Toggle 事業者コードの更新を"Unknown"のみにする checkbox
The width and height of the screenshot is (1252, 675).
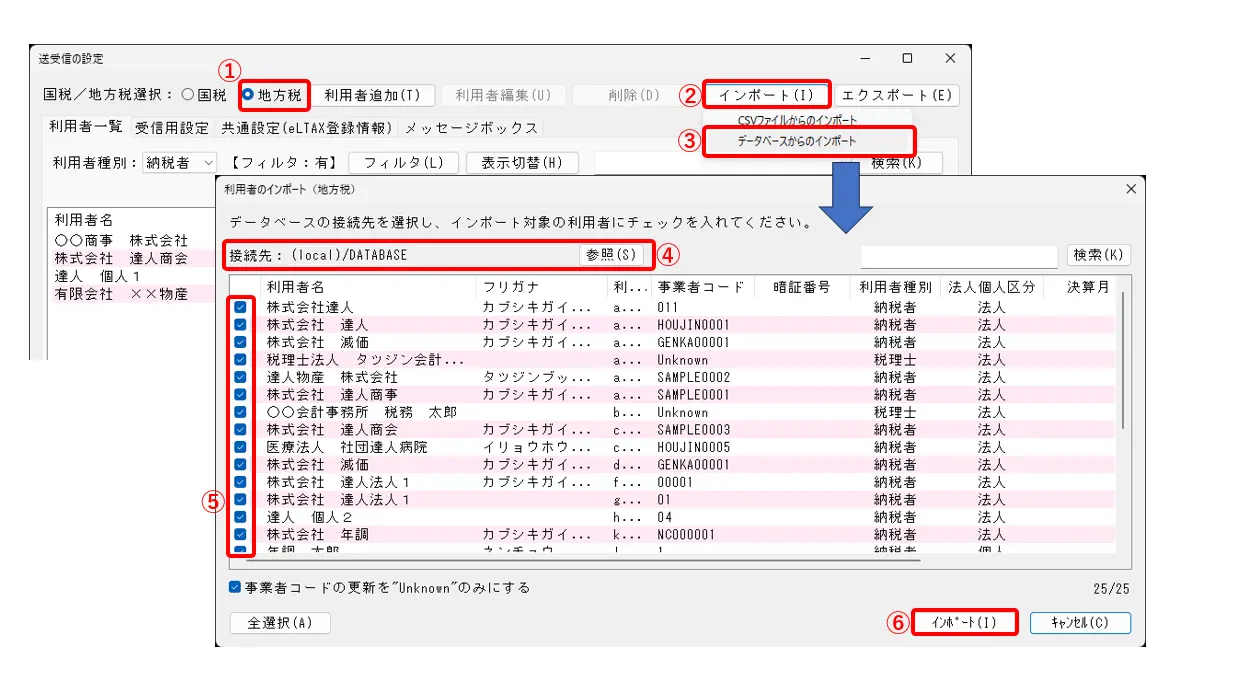coord(235,588)
